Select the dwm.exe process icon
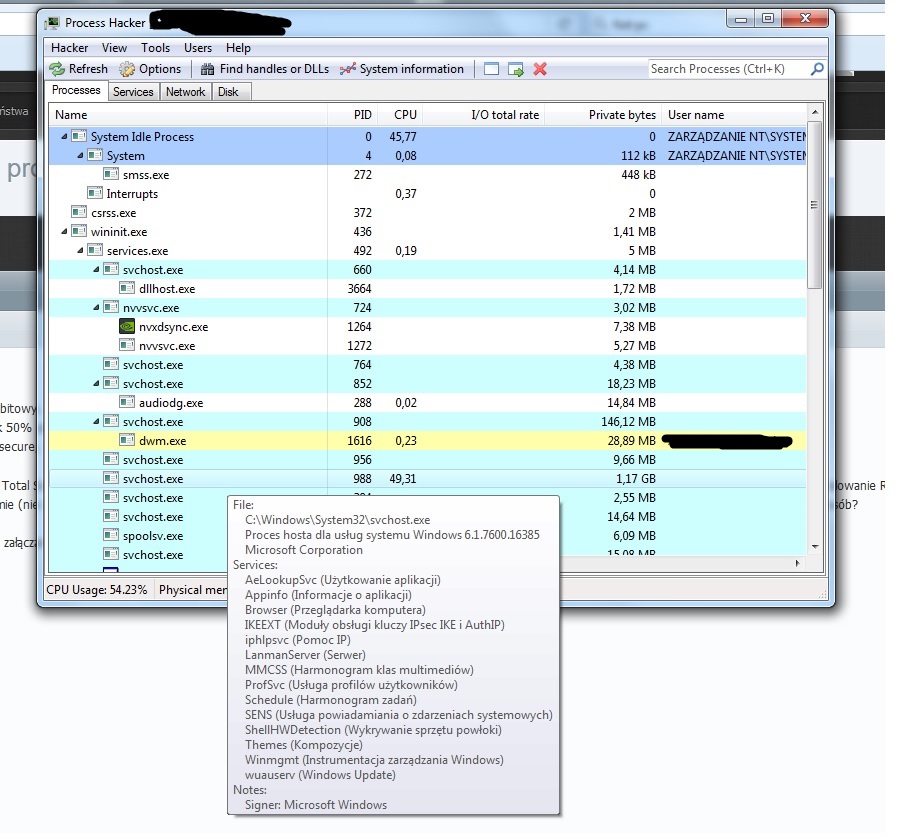This screenshot has height=839, width=915. pyautogui.click(x=127, y=440)
